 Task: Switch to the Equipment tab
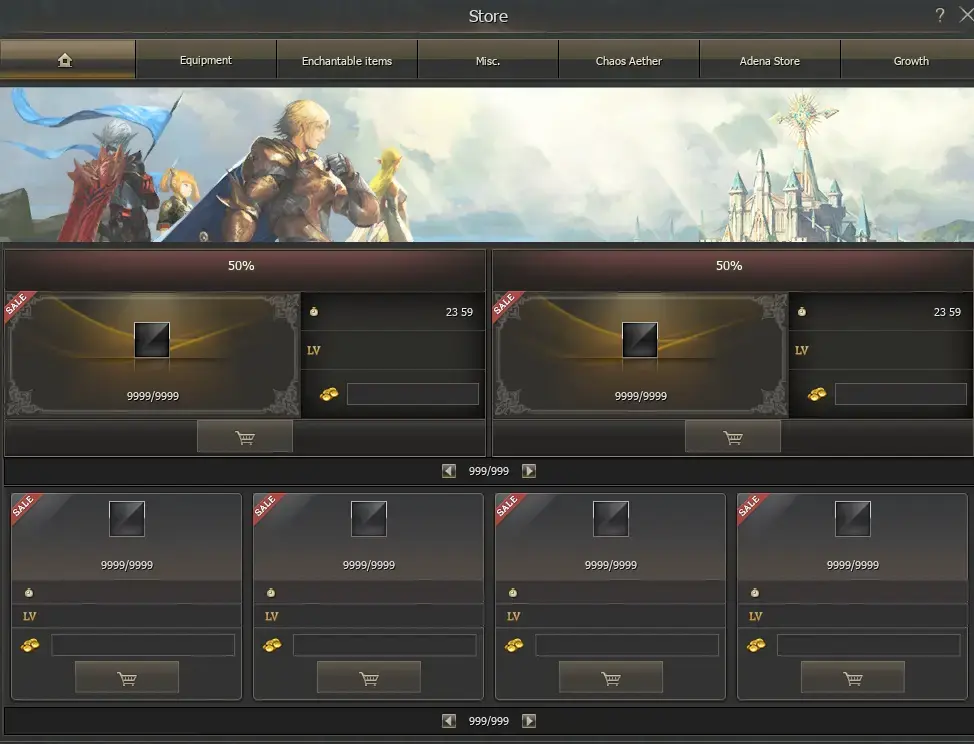tap(206, 60)
